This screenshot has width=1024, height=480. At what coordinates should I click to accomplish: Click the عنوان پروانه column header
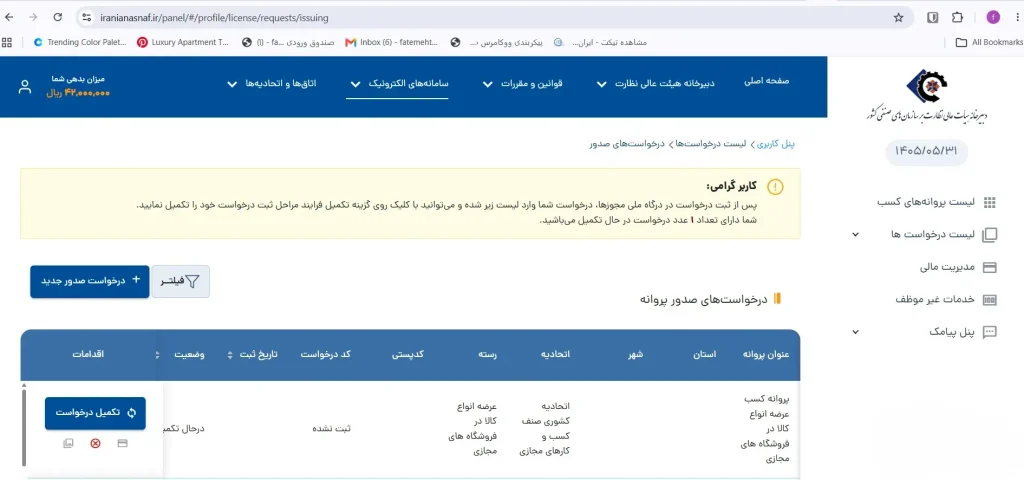point(766,355)
